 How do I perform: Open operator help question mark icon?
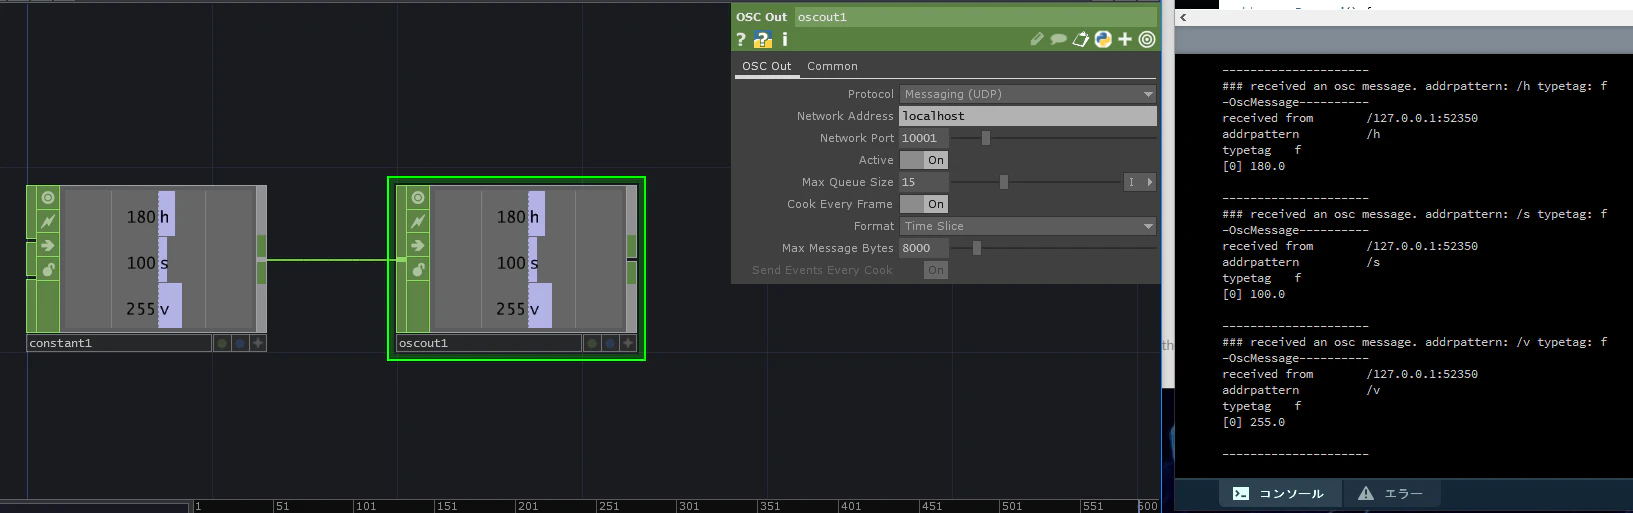(x=741, y=39)
